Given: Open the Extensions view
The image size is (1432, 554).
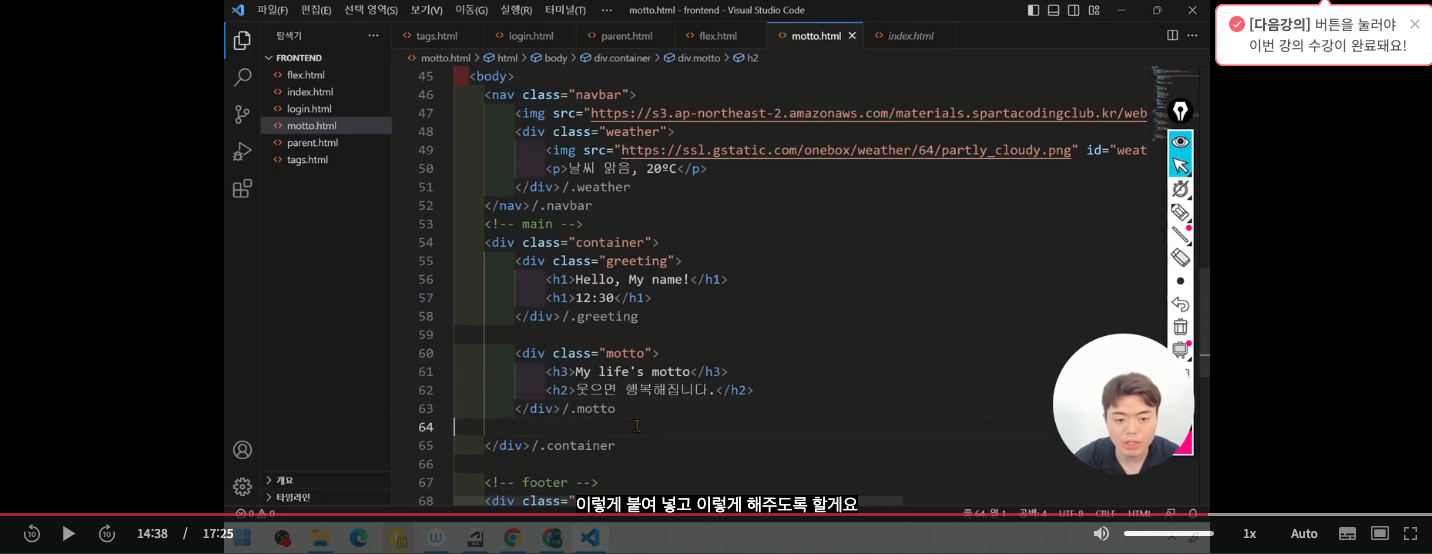Looking at the screenshot, I should pos(242,189).
